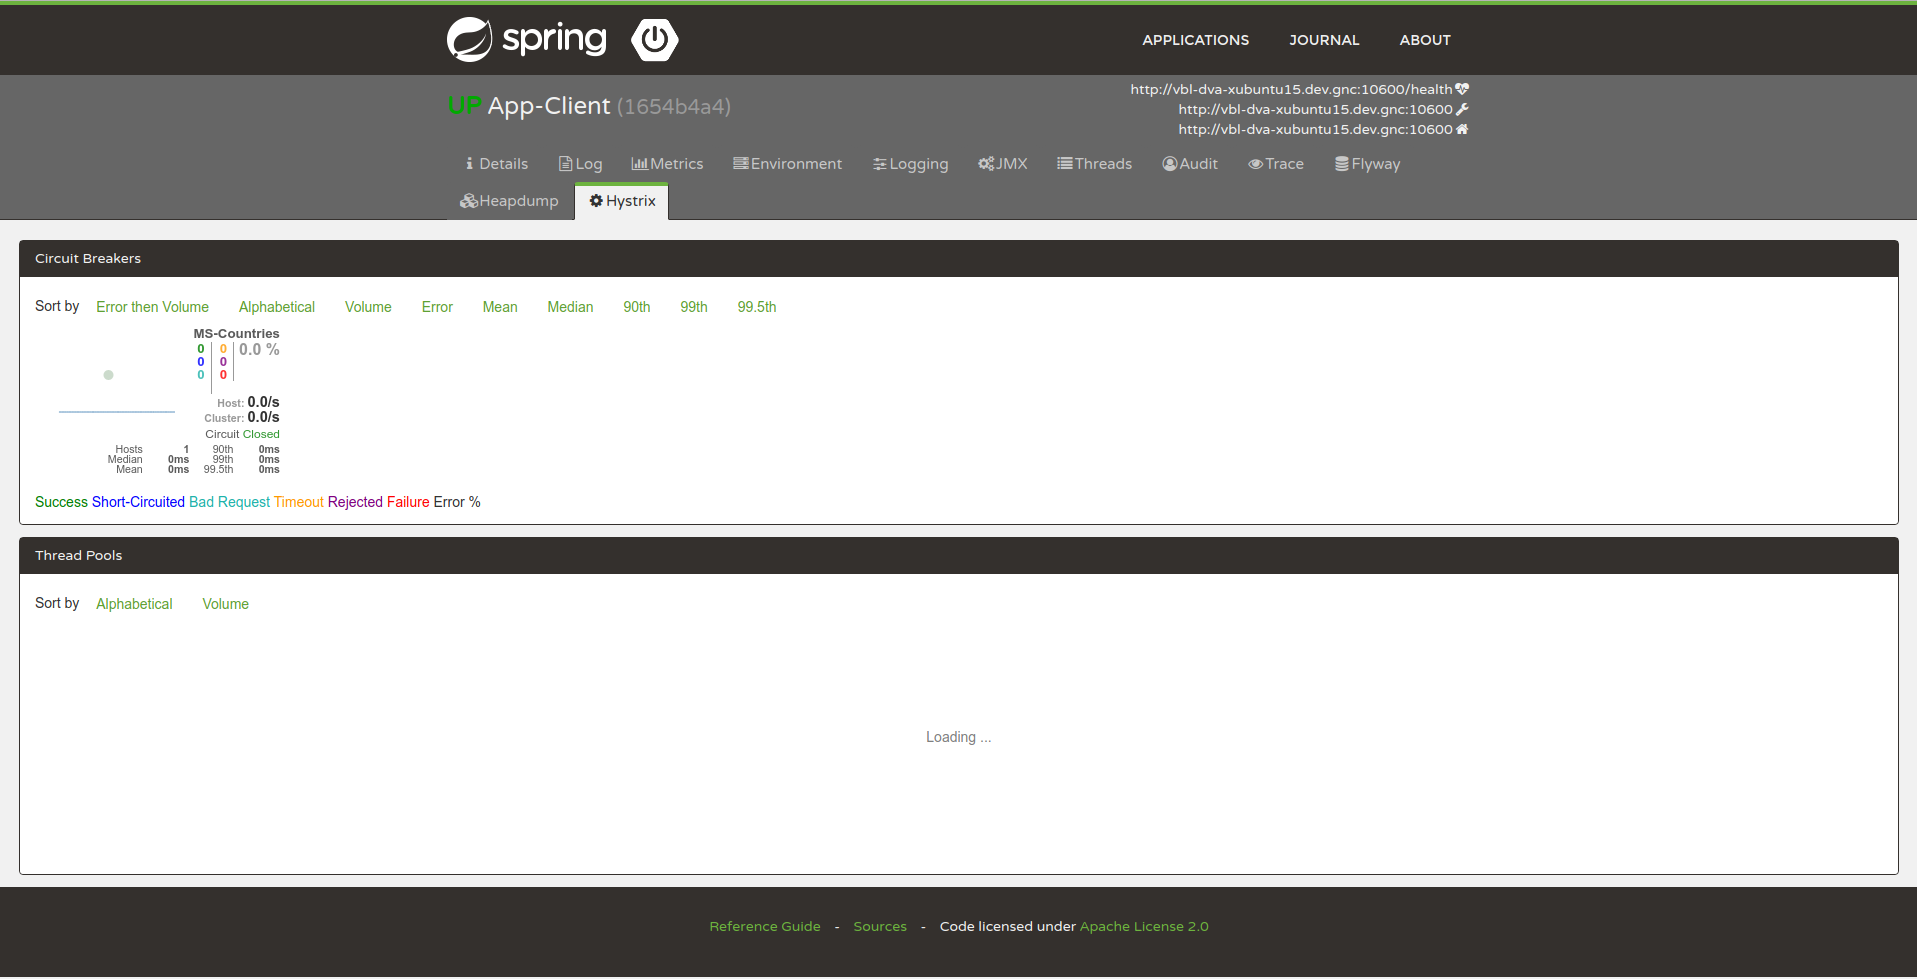Open the Applications menu

1195,40
